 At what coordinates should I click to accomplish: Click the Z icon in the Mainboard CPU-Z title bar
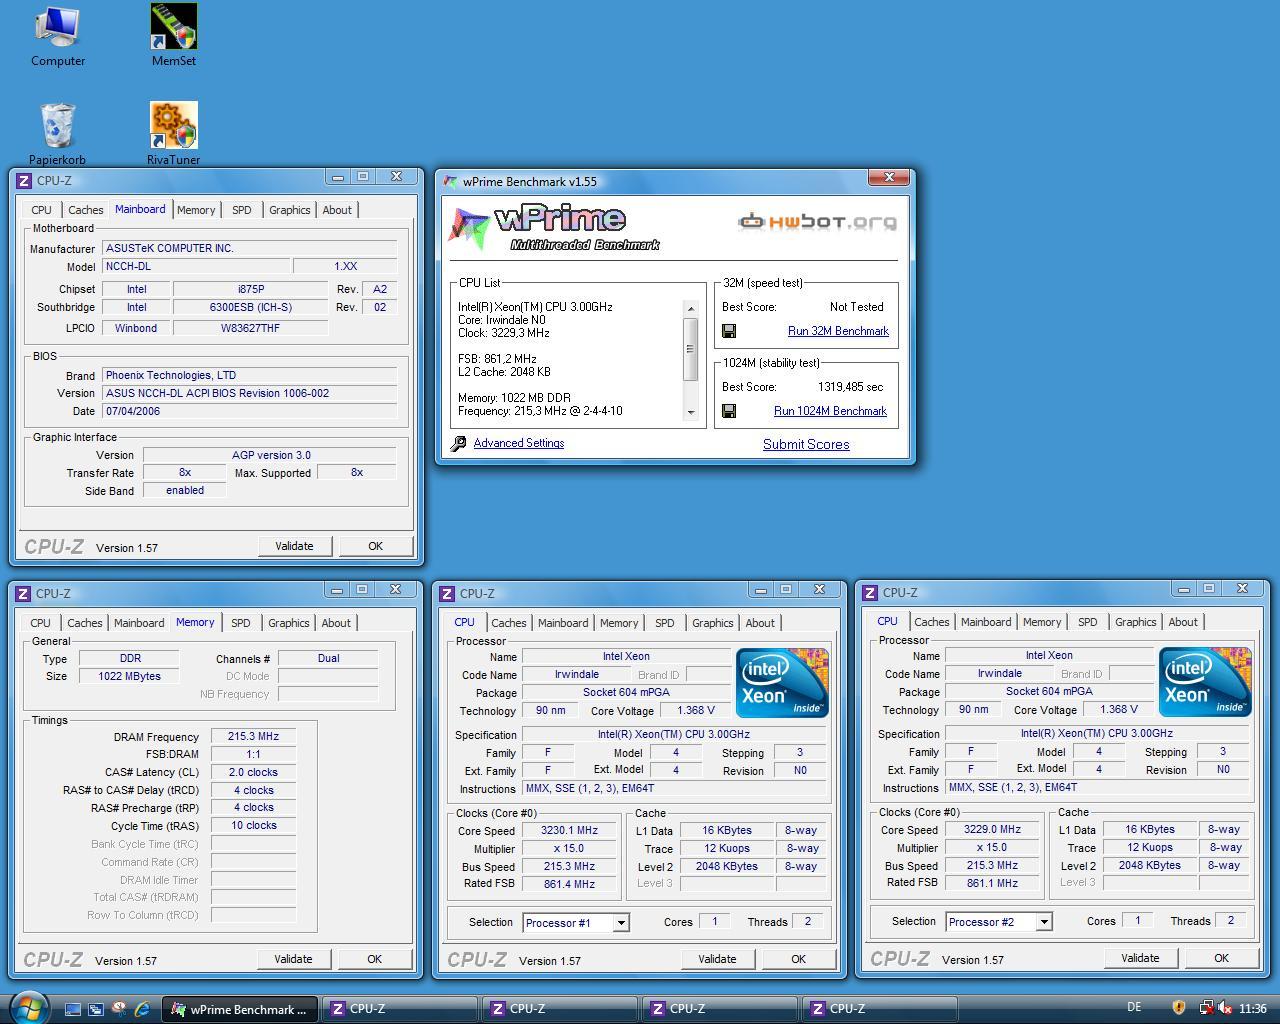tap(25, 181)
